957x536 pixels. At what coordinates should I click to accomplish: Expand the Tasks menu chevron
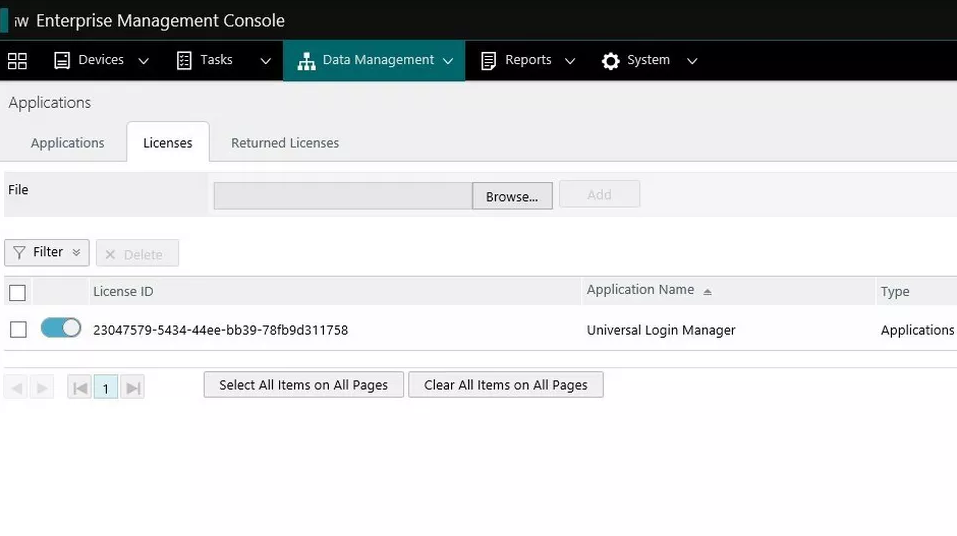(265, 61)
